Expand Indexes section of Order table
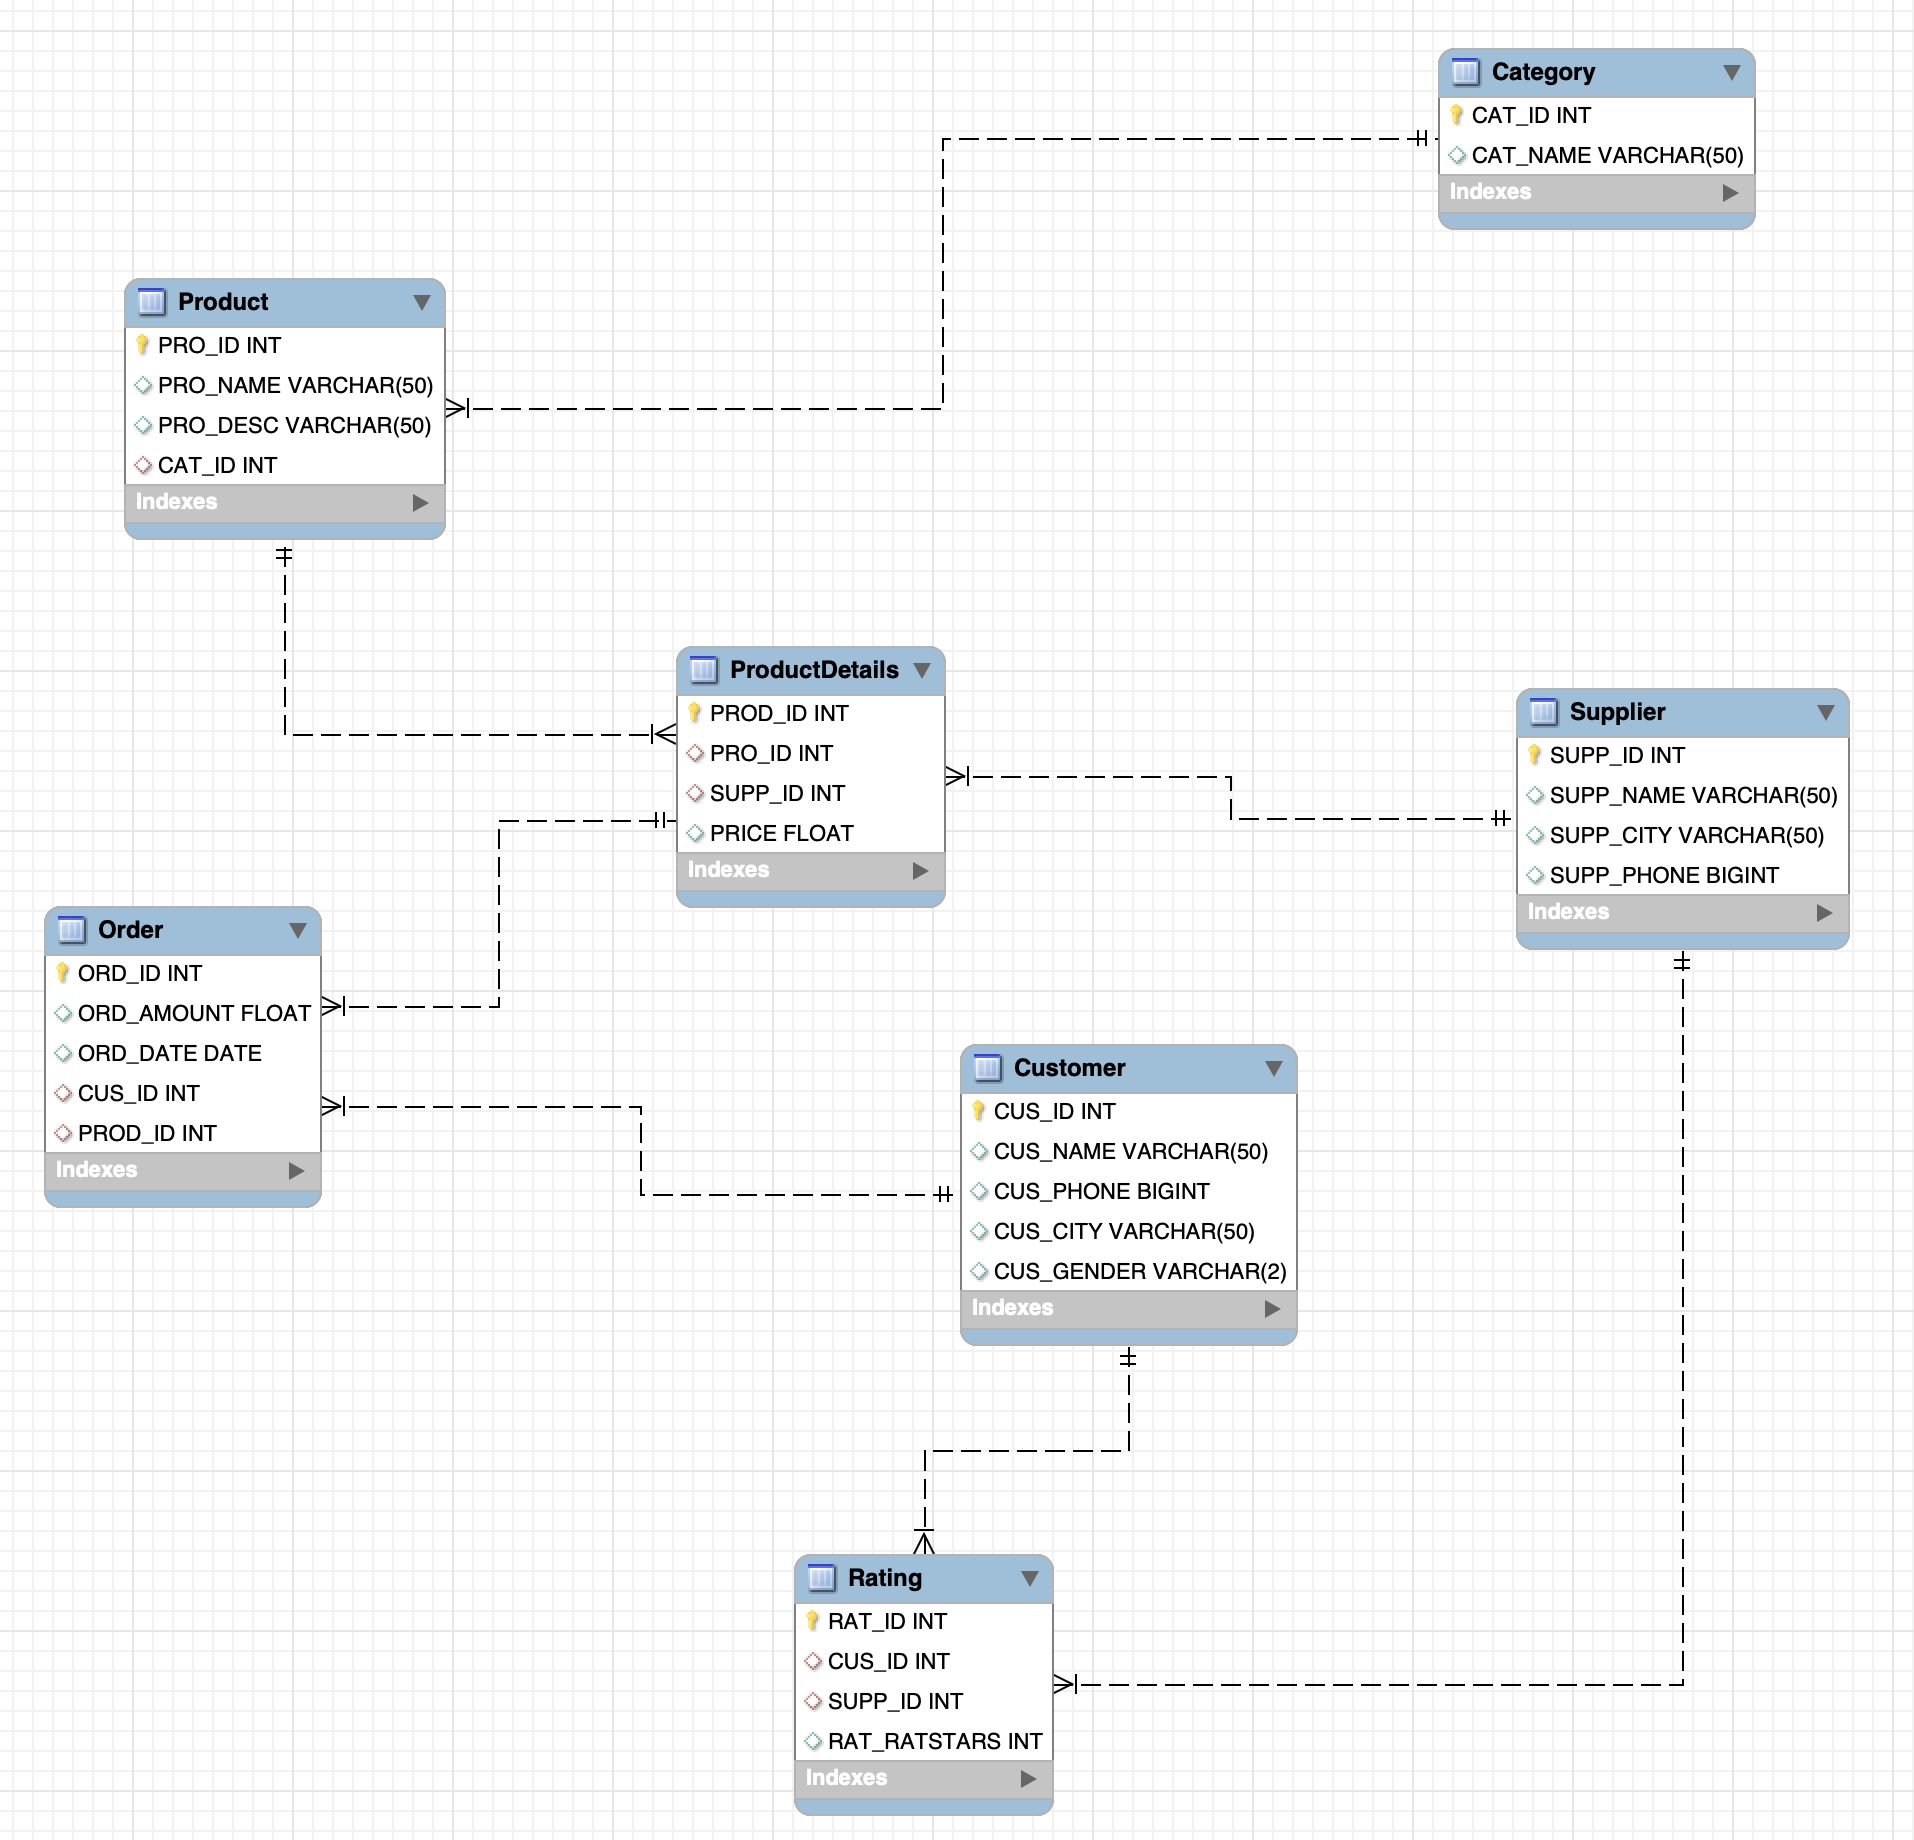This screenshot has width=1914, height=1840. click(297, 1171)
